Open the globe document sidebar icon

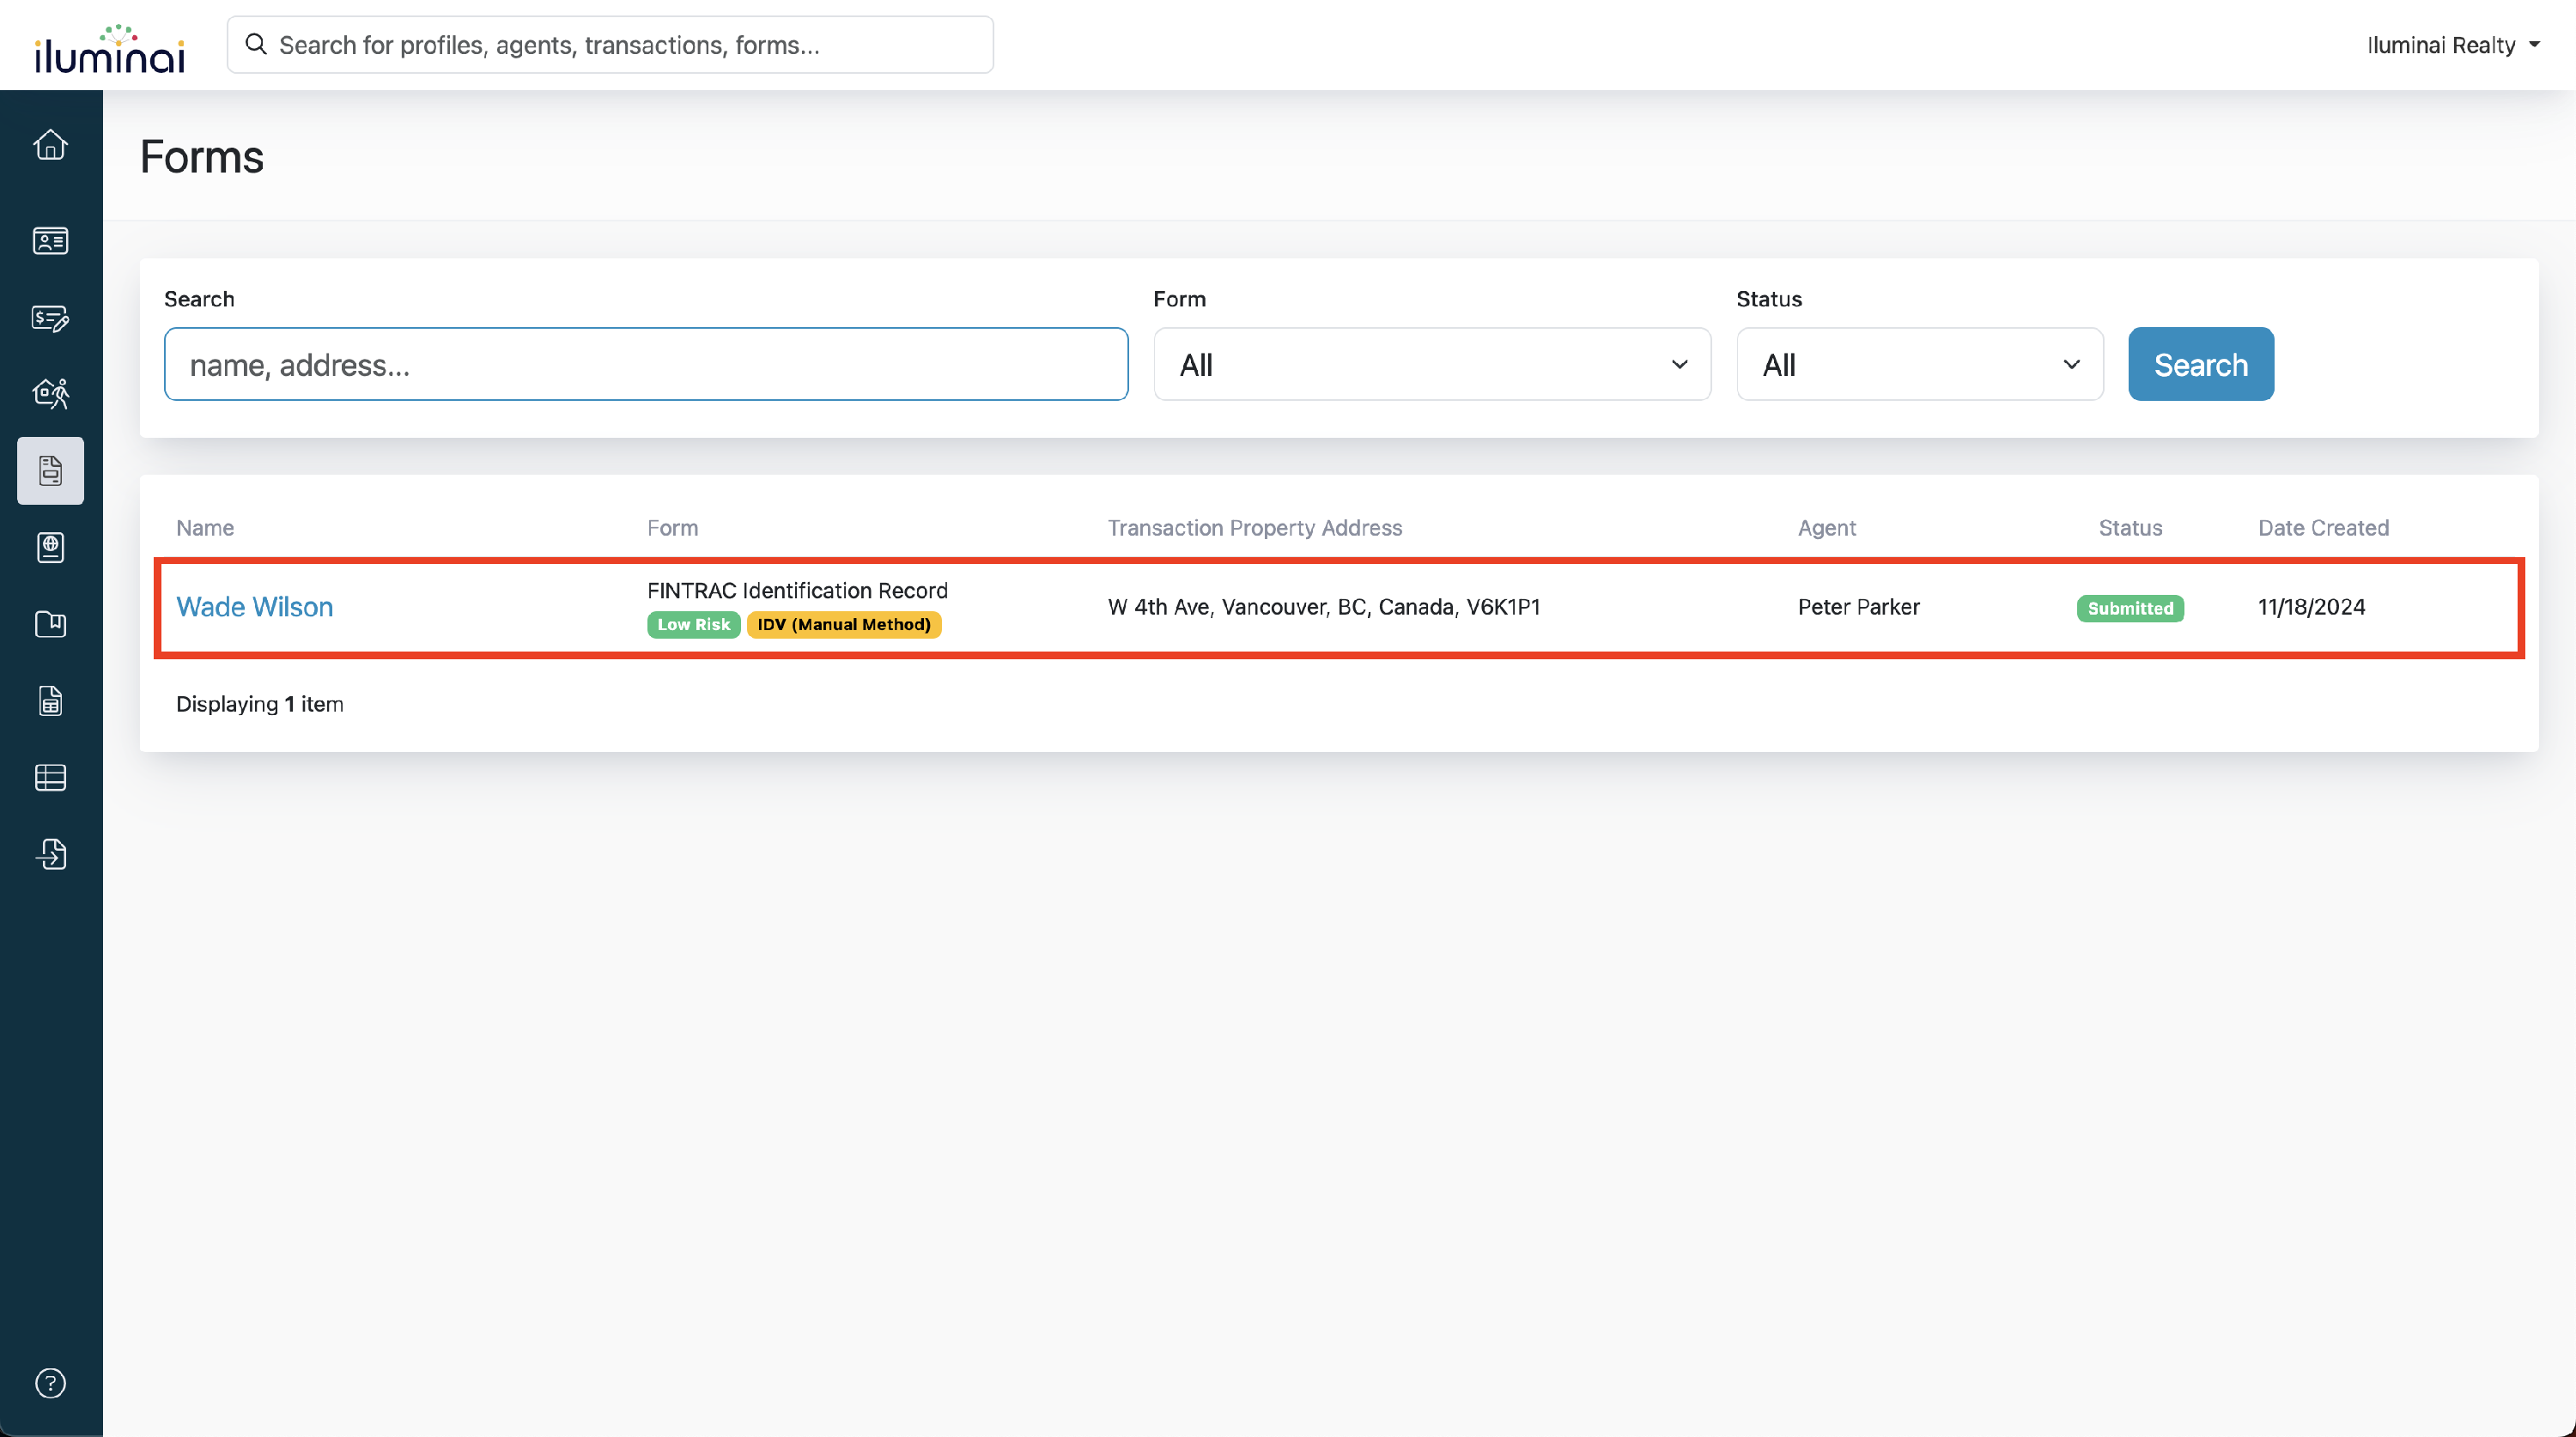tap(50, 547)
